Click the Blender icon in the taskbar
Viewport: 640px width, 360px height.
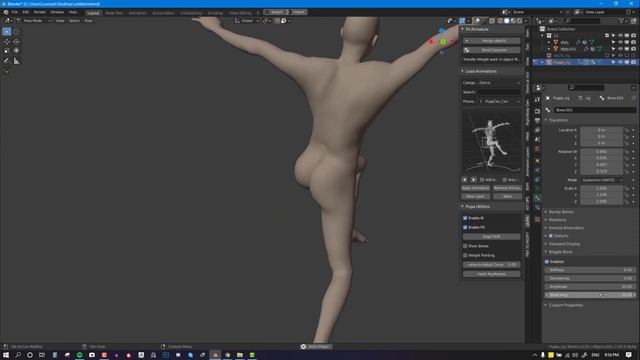tap(215, 355)
